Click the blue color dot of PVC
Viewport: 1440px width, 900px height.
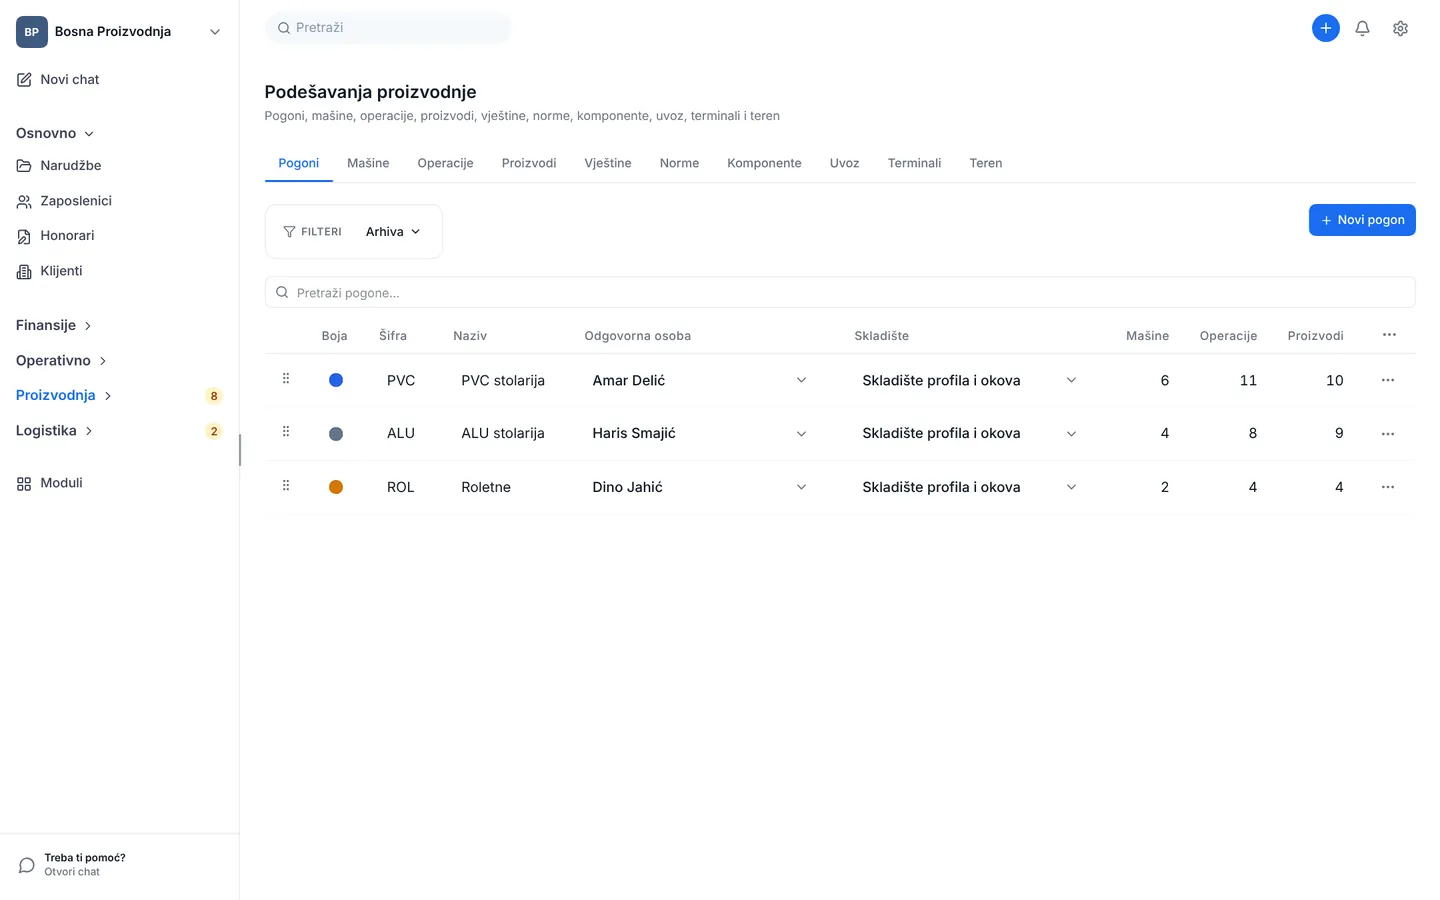point(336,380)
